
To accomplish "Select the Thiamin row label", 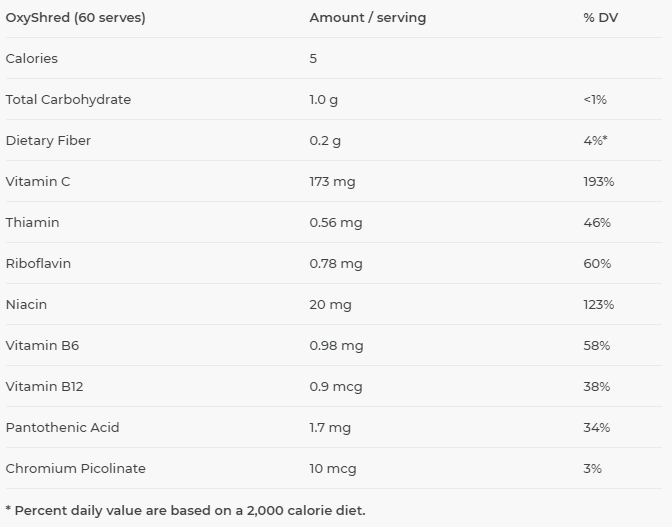I will [x=32, y=222].
